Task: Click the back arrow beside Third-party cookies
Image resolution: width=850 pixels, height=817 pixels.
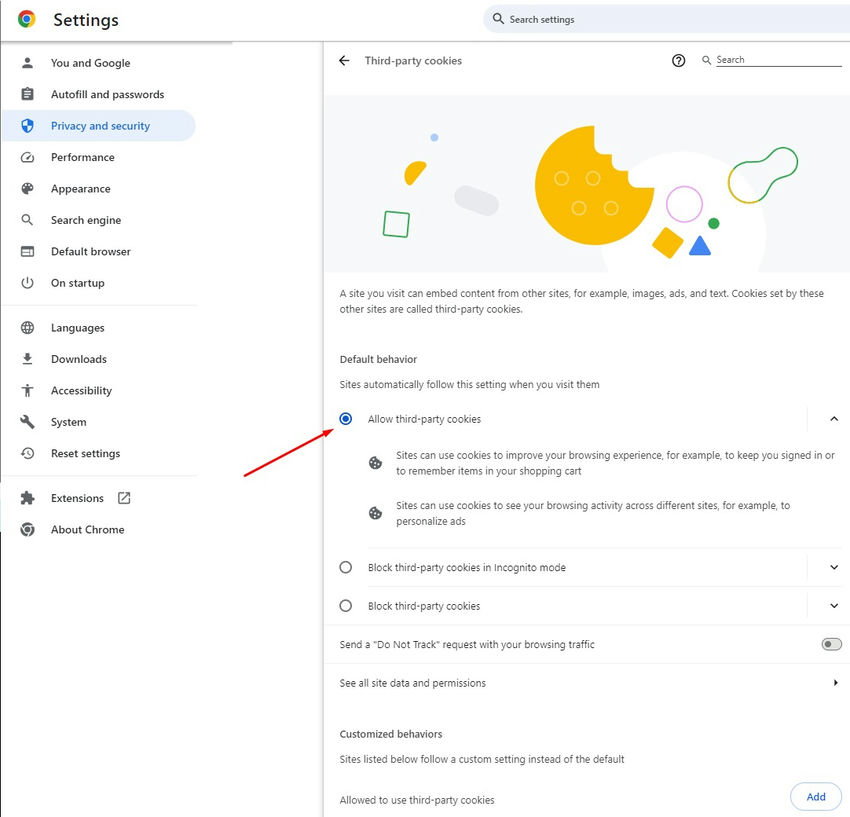Action: [344, 61]
